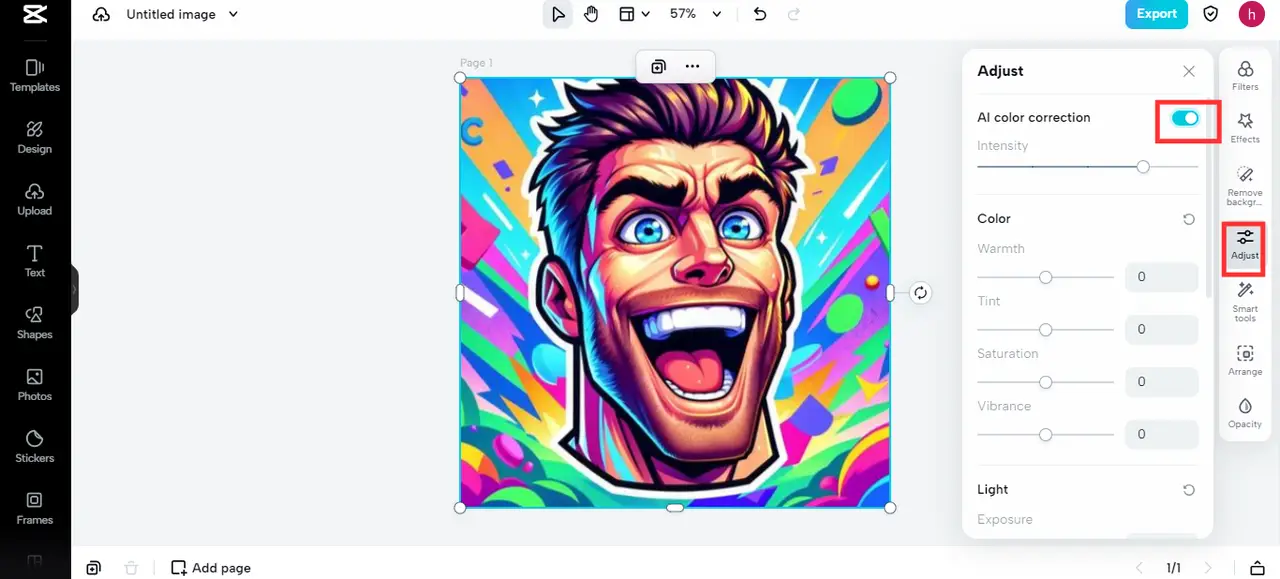Screen dimensions: 1280x579
Task: Reset the Light section adjustments
Action: pos(1189,490)
